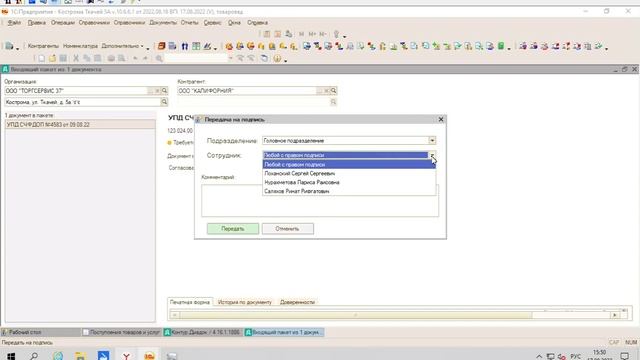Open the Окна menu

(234, 22)
